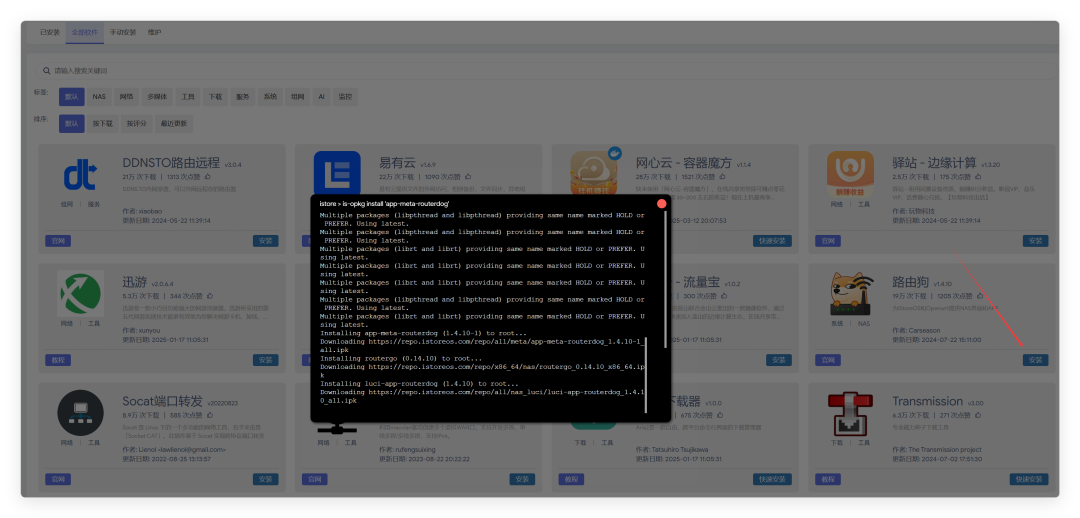1080x518 pixels.
Task: Click 快速安装 for 网心云 容器魔方
Action: (x=772, y=241)
